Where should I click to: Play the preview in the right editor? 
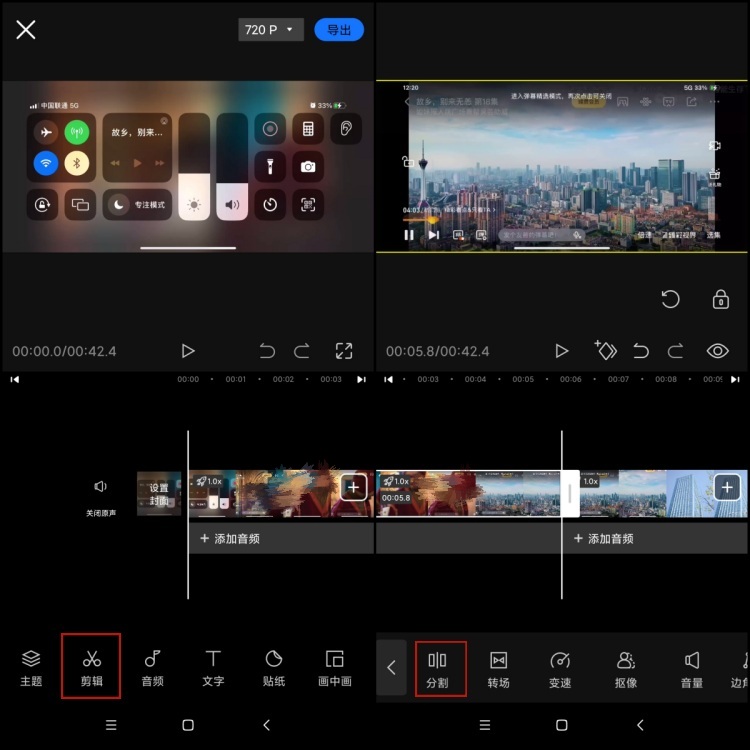[x=562, y=351]
